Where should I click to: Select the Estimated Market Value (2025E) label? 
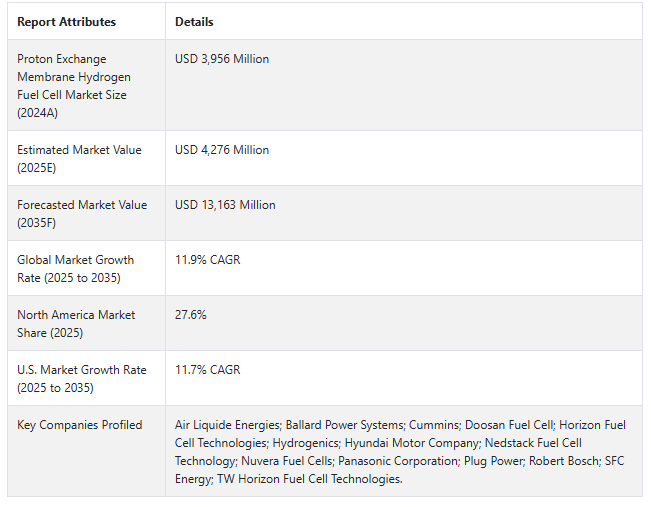click(x=79, y=158)
